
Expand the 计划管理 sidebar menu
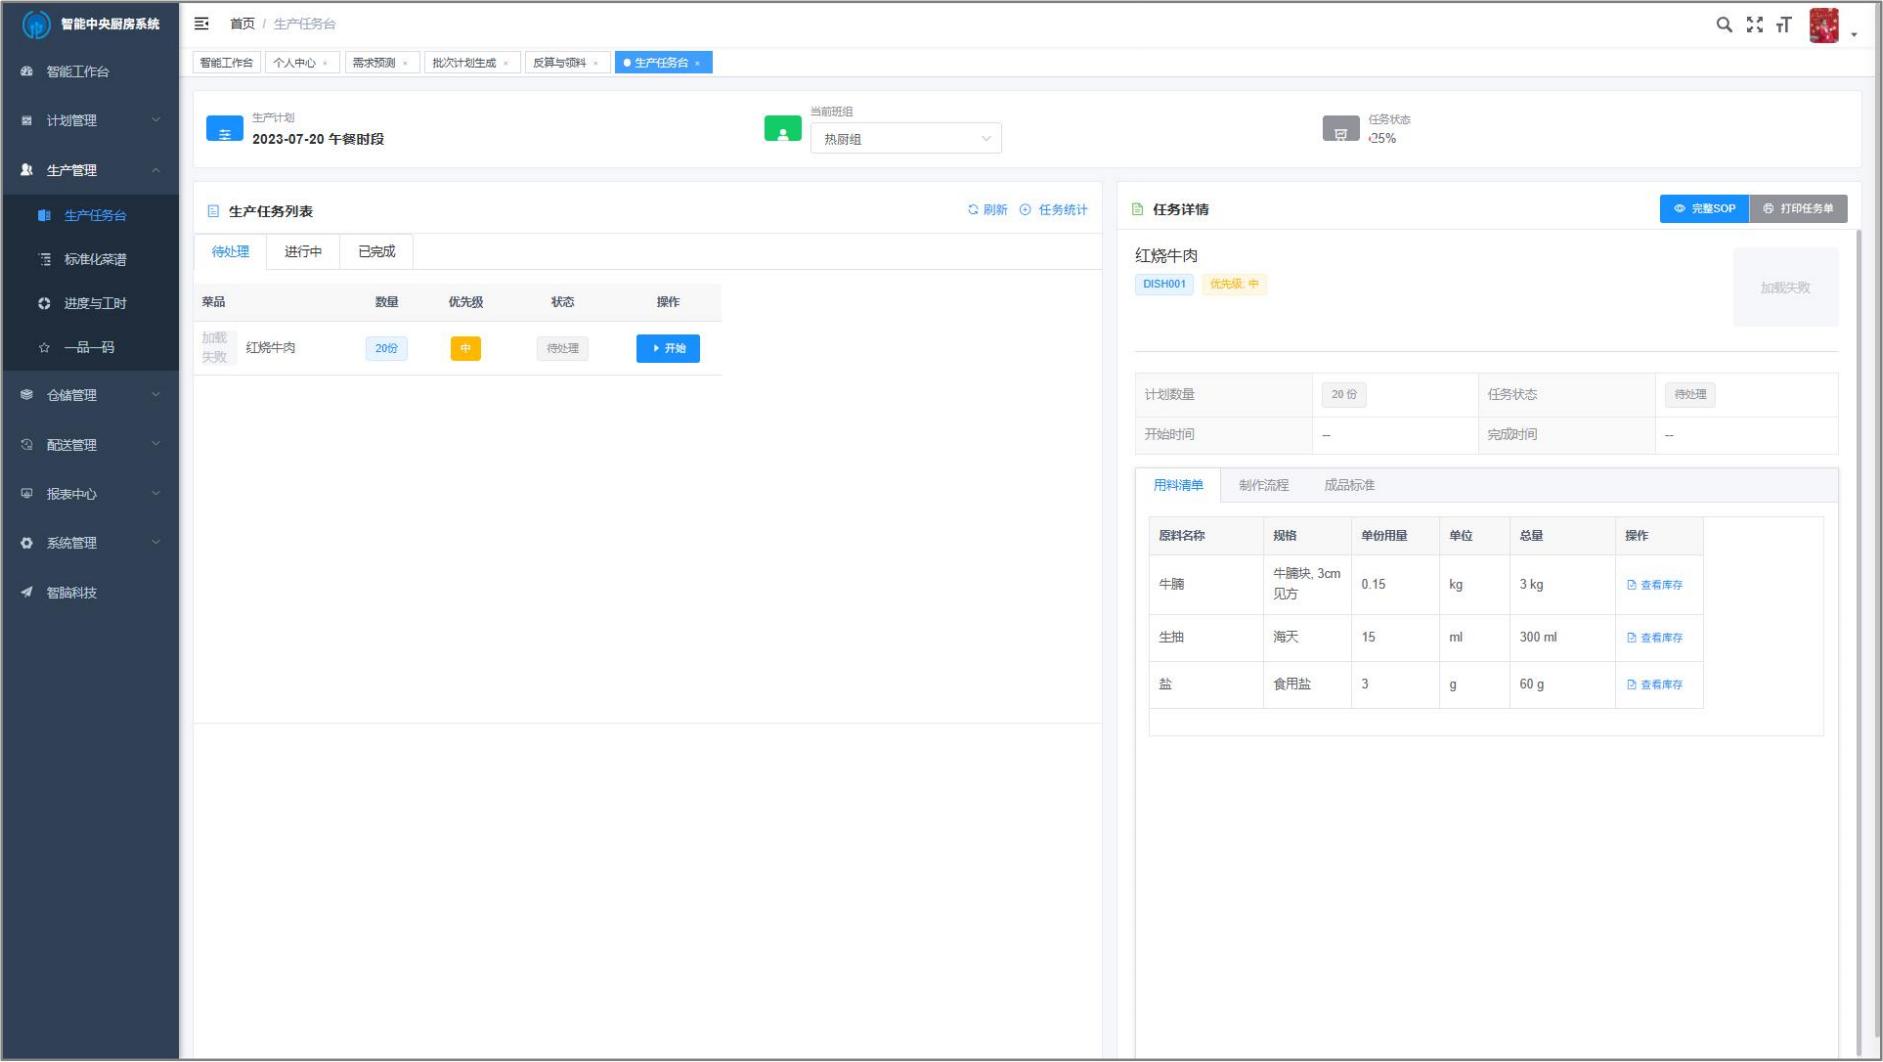tap(90, 120)
